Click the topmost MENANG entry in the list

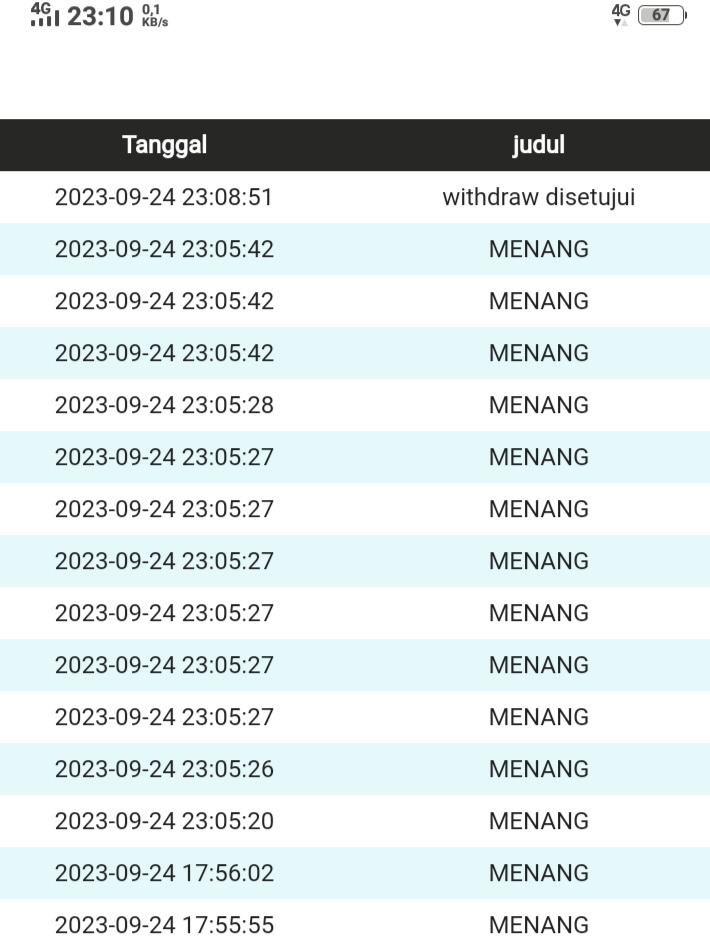[538, 250]
